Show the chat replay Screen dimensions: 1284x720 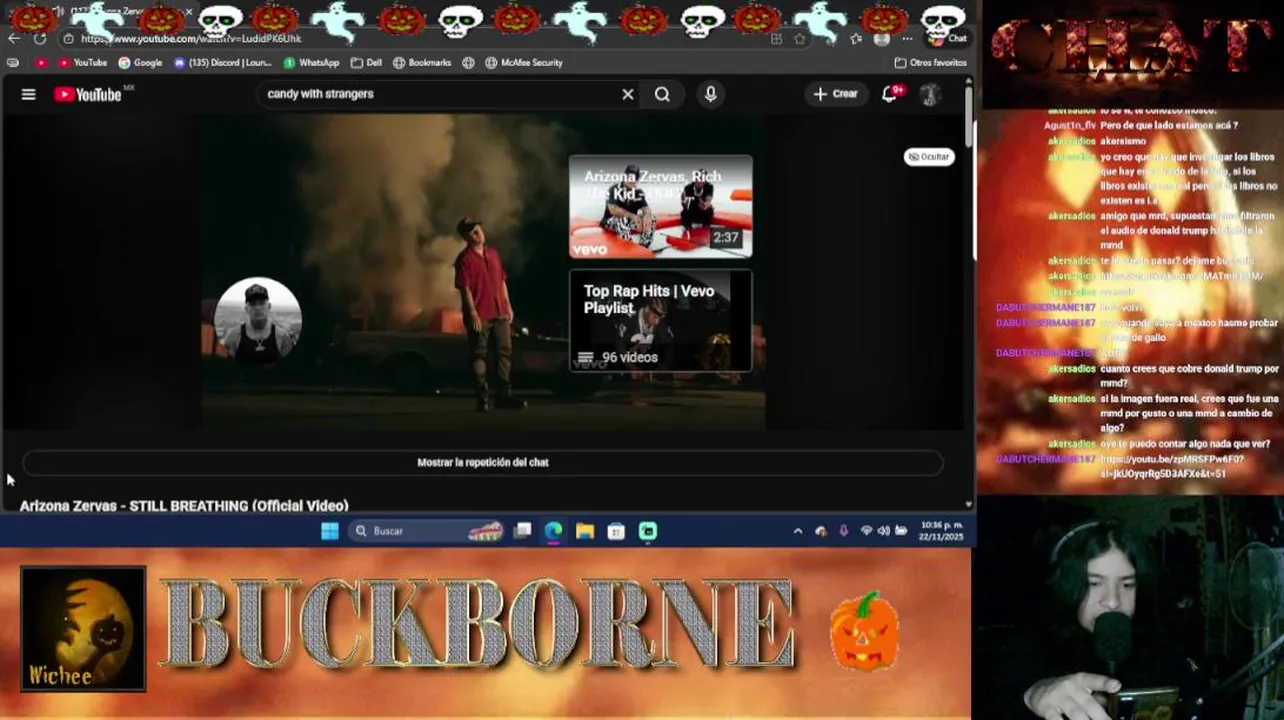point(483,462)
